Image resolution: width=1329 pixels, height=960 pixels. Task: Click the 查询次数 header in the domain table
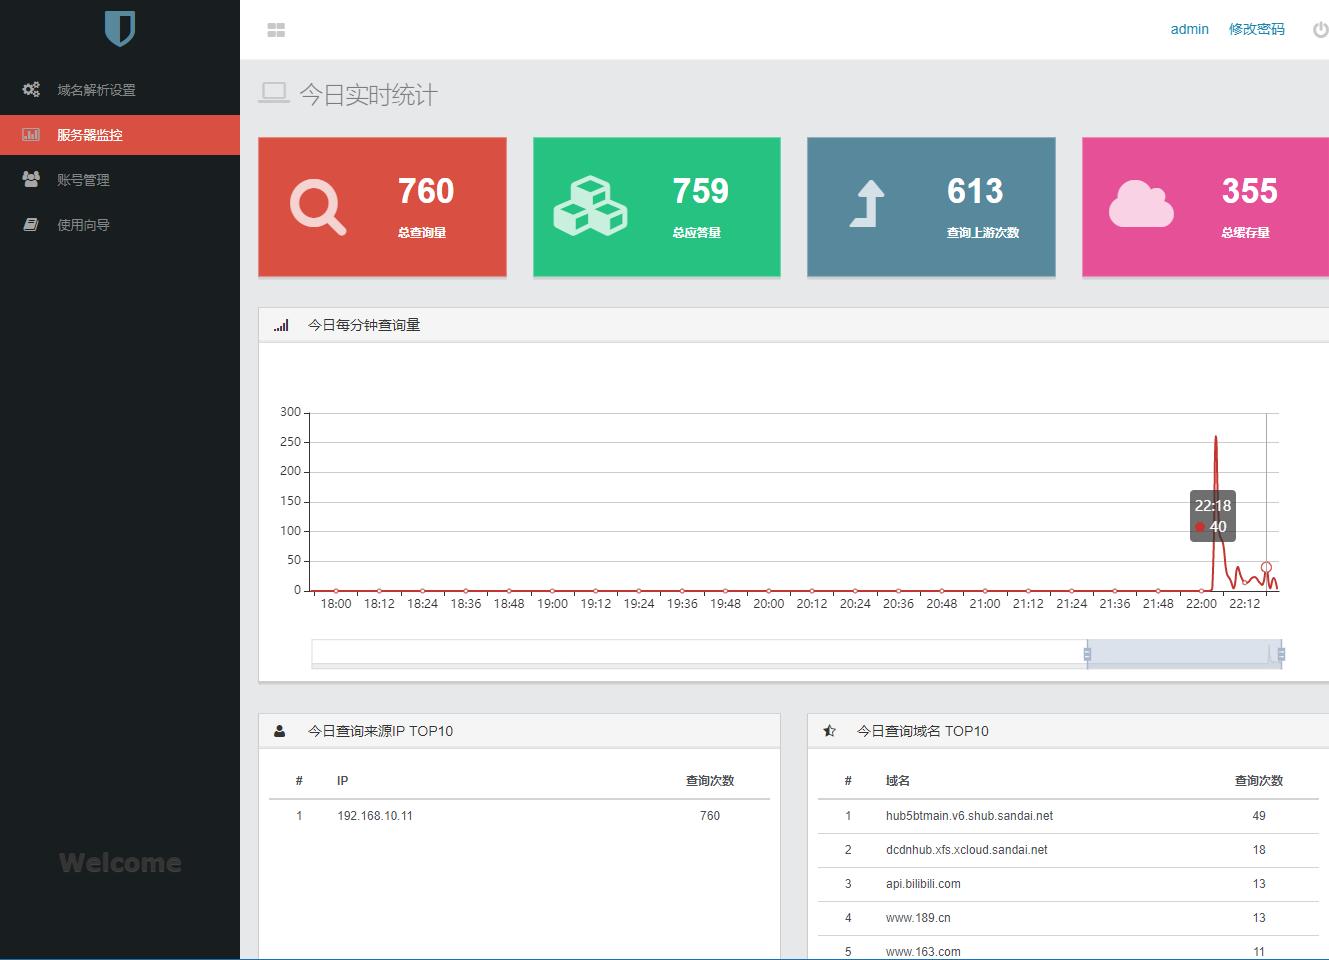click(x=1258, y=781)
